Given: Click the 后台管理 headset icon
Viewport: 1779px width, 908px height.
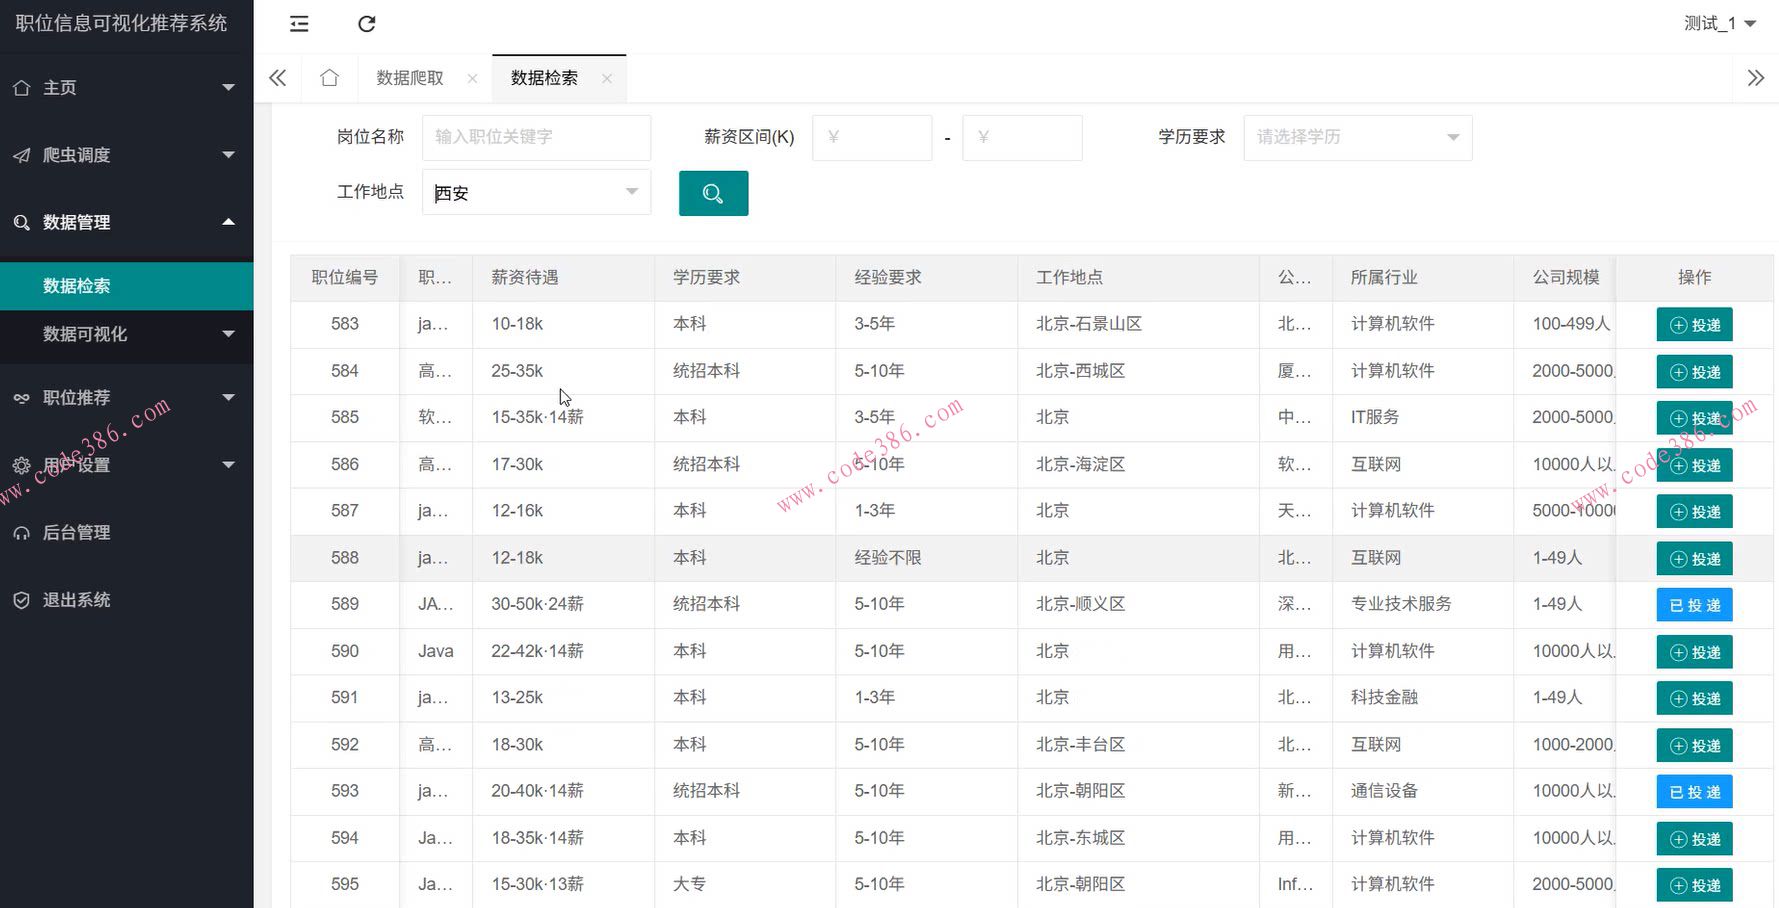Looking at the screenshot, I should click(22, 532).
